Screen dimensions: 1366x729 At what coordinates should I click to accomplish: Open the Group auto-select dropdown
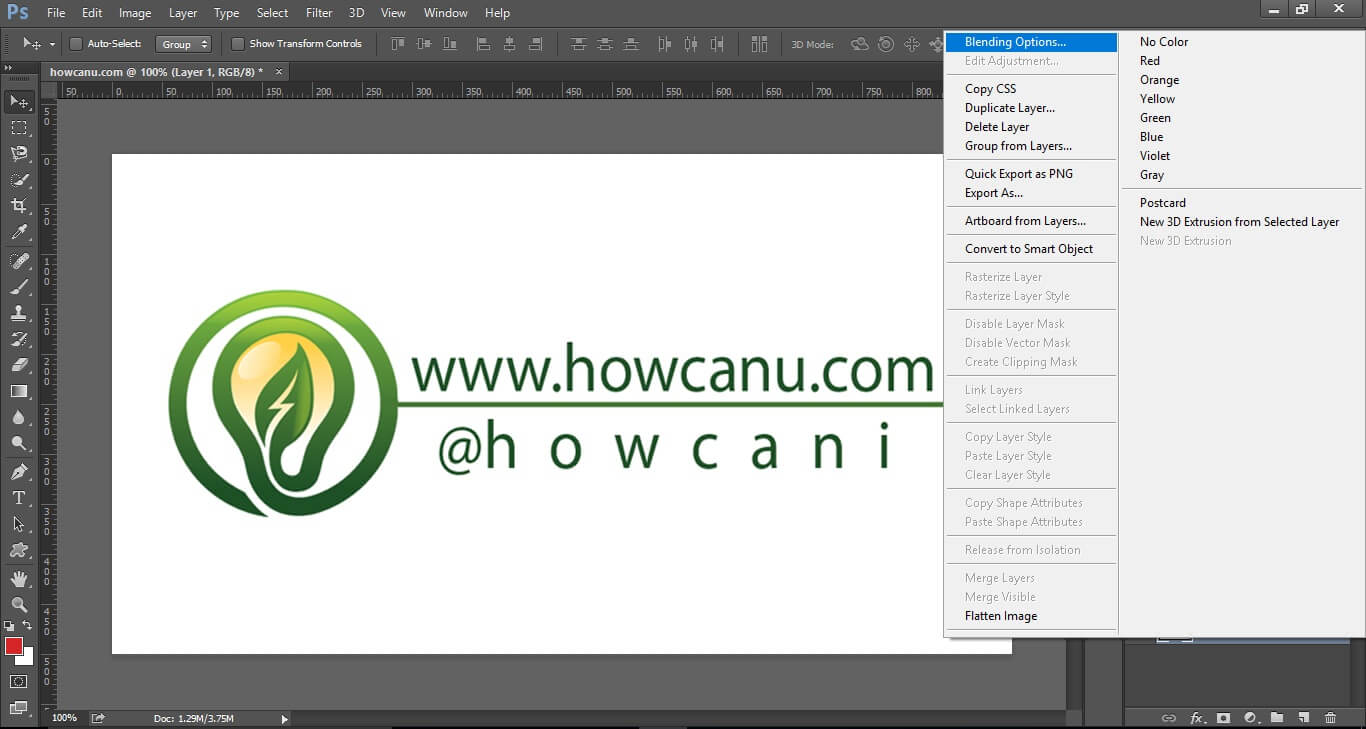pyautogui.click(x=183, y=44)
